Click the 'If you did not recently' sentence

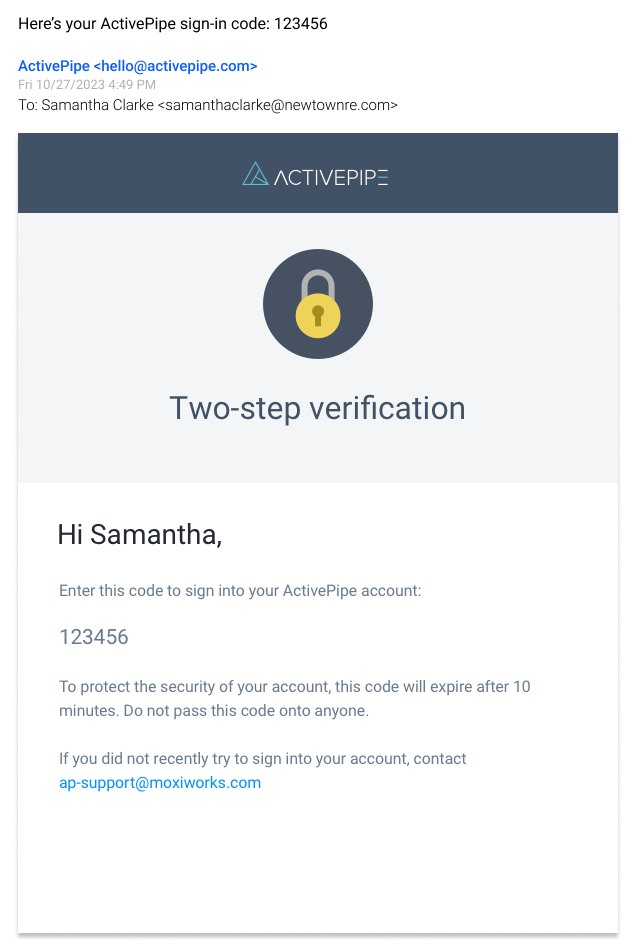click(x=262, y=759)
